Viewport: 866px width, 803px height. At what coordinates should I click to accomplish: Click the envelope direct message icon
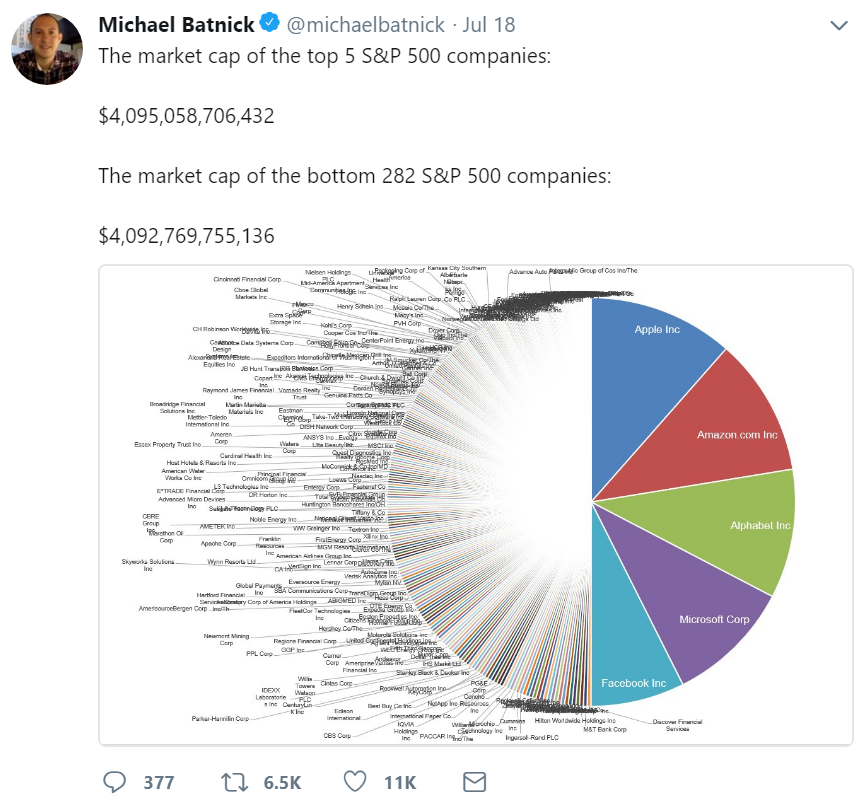[474, 781]
